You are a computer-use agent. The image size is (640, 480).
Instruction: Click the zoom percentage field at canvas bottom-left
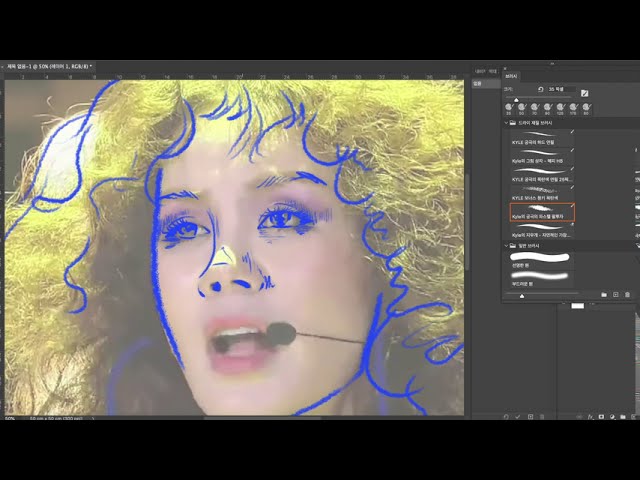coord(11,418)
